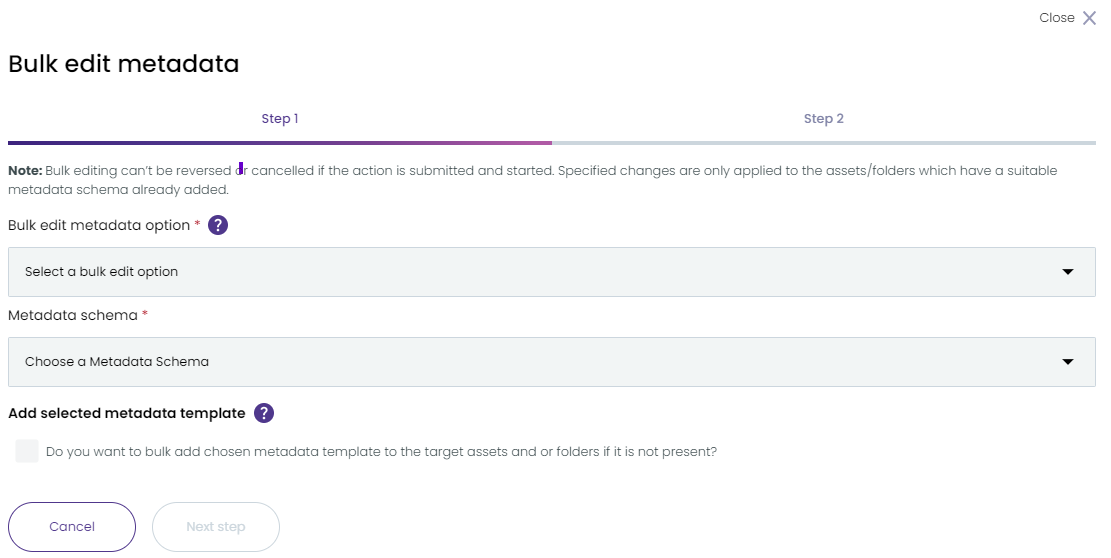This screenshot has width=1111, height=558.
Task: Click the grey Step 2 progress bar segment
Action: (x=823, y=143)
